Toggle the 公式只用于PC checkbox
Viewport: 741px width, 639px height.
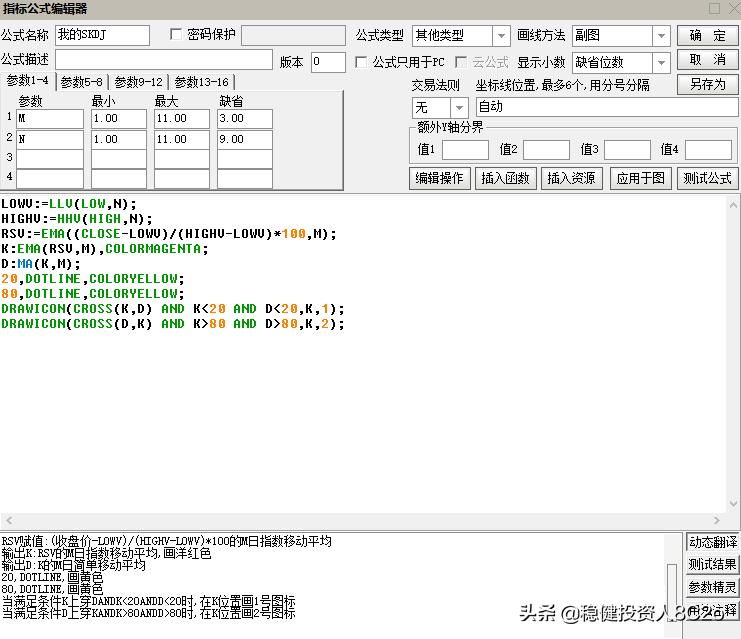pos(362,62)
